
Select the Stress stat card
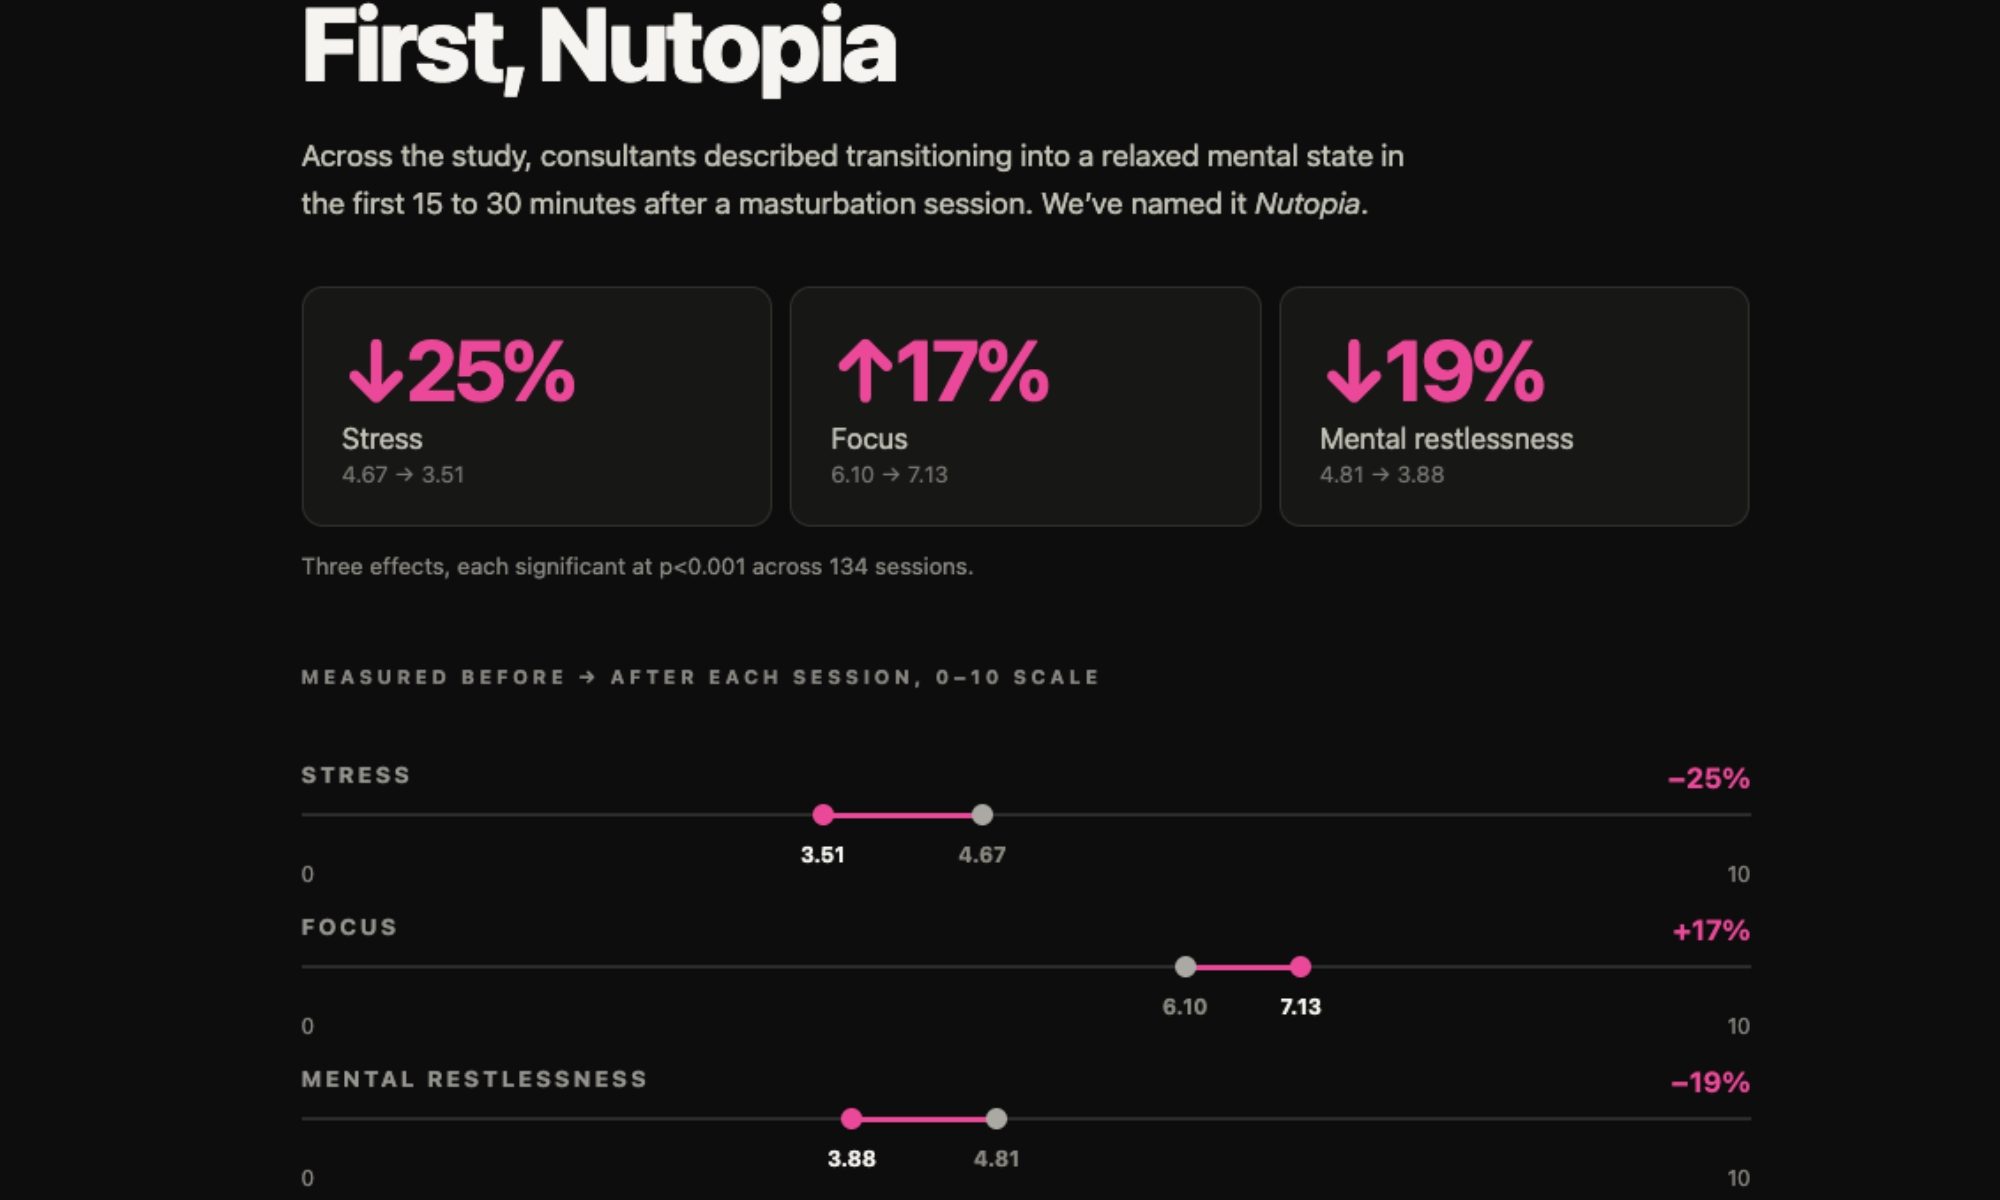coord(537,407)
